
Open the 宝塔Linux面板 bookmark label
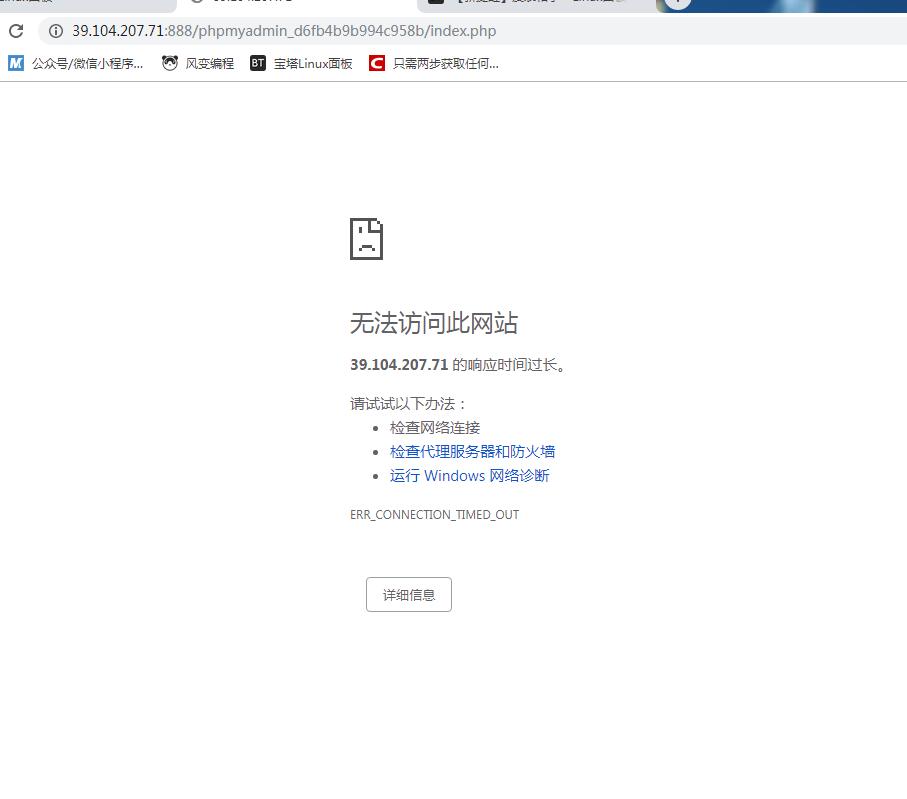[x=312, y=63]
